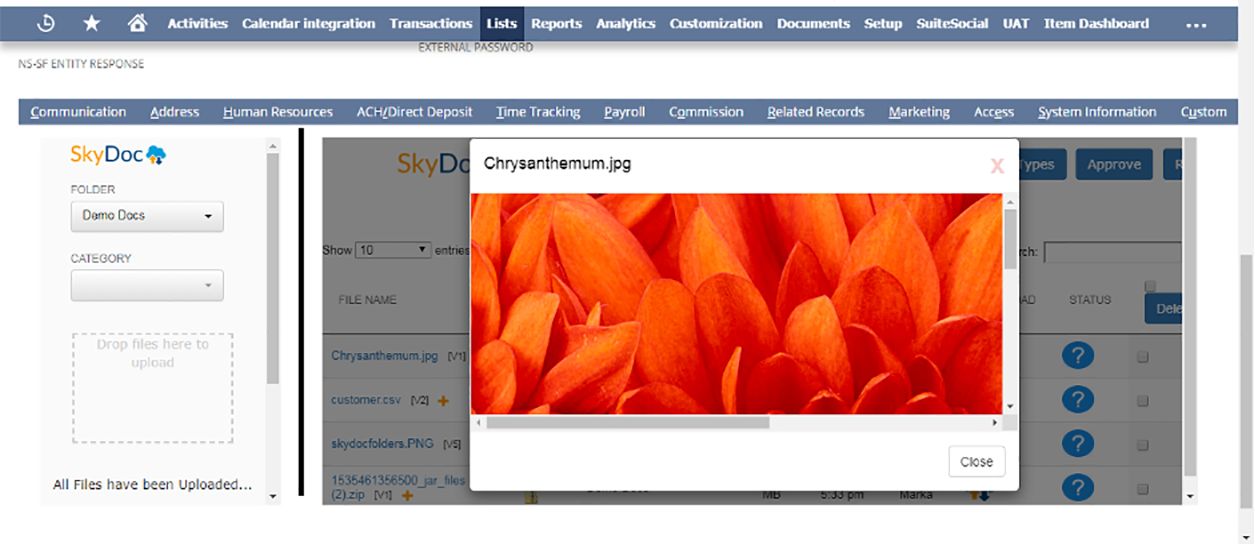This screenshot has width=1255, height=544.
Task: Open the Item Dashboard menu
Action: tap(1096, 23)
